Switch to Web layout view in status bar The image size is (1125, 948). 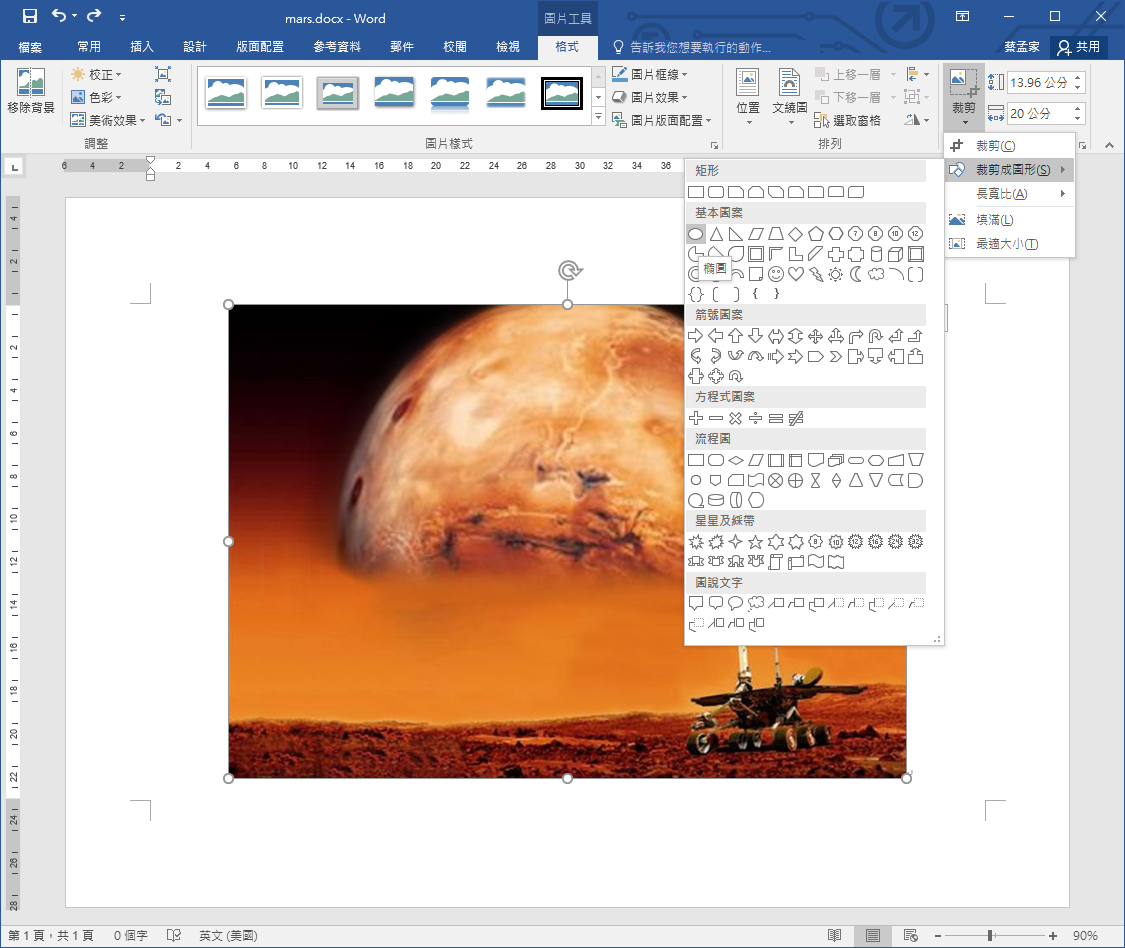pos(911,936)
